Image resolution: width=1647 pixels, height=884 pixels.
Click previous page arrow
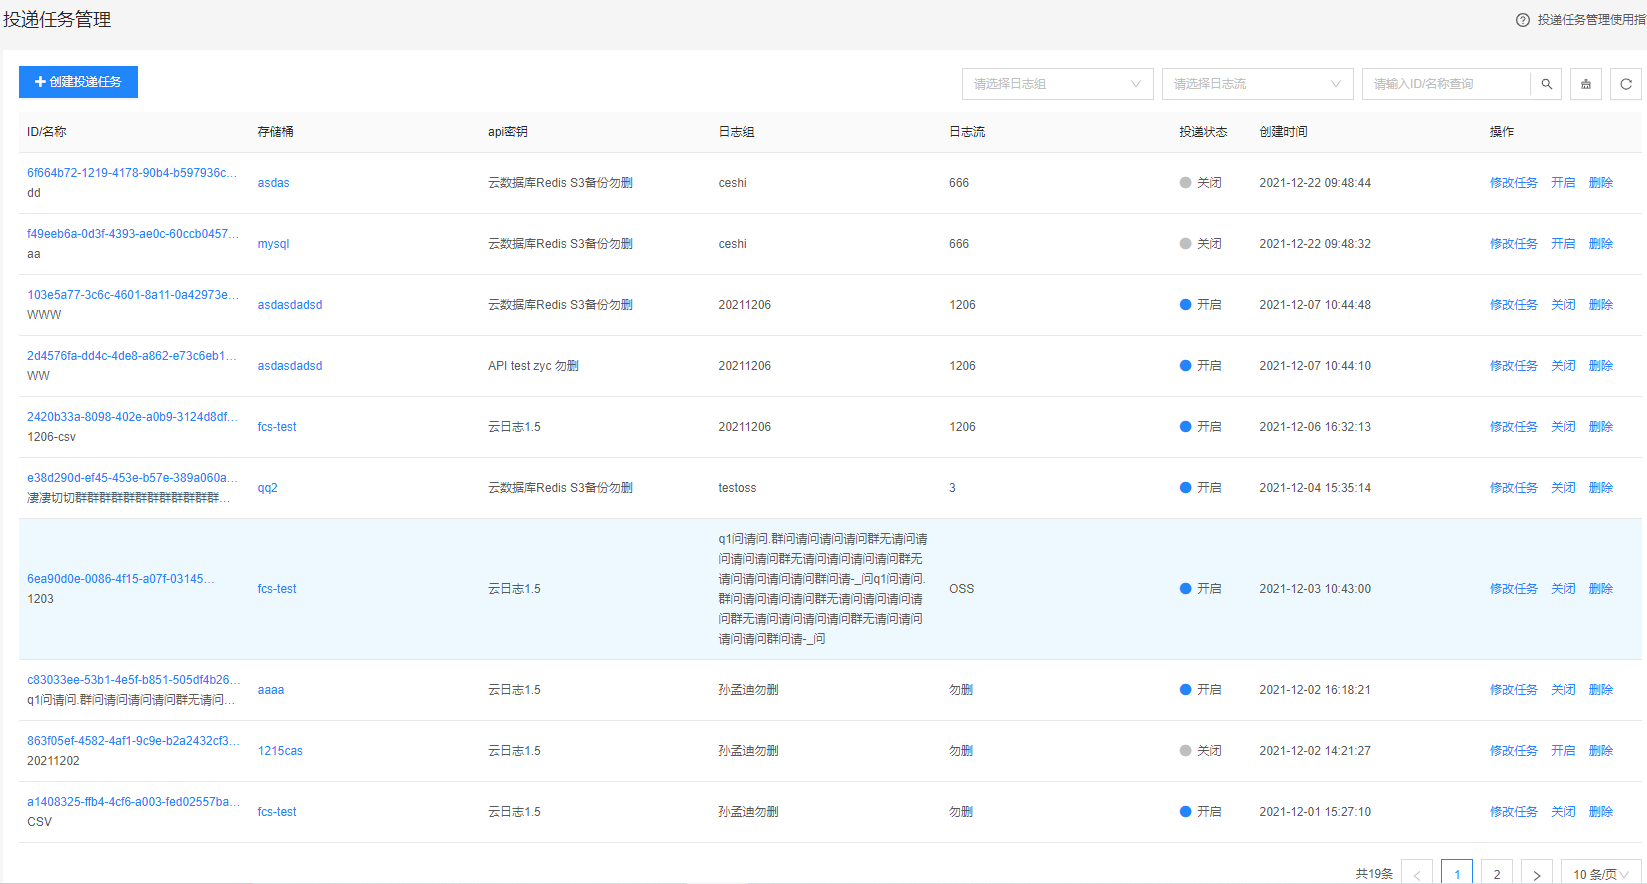[x=1417, y=874]
